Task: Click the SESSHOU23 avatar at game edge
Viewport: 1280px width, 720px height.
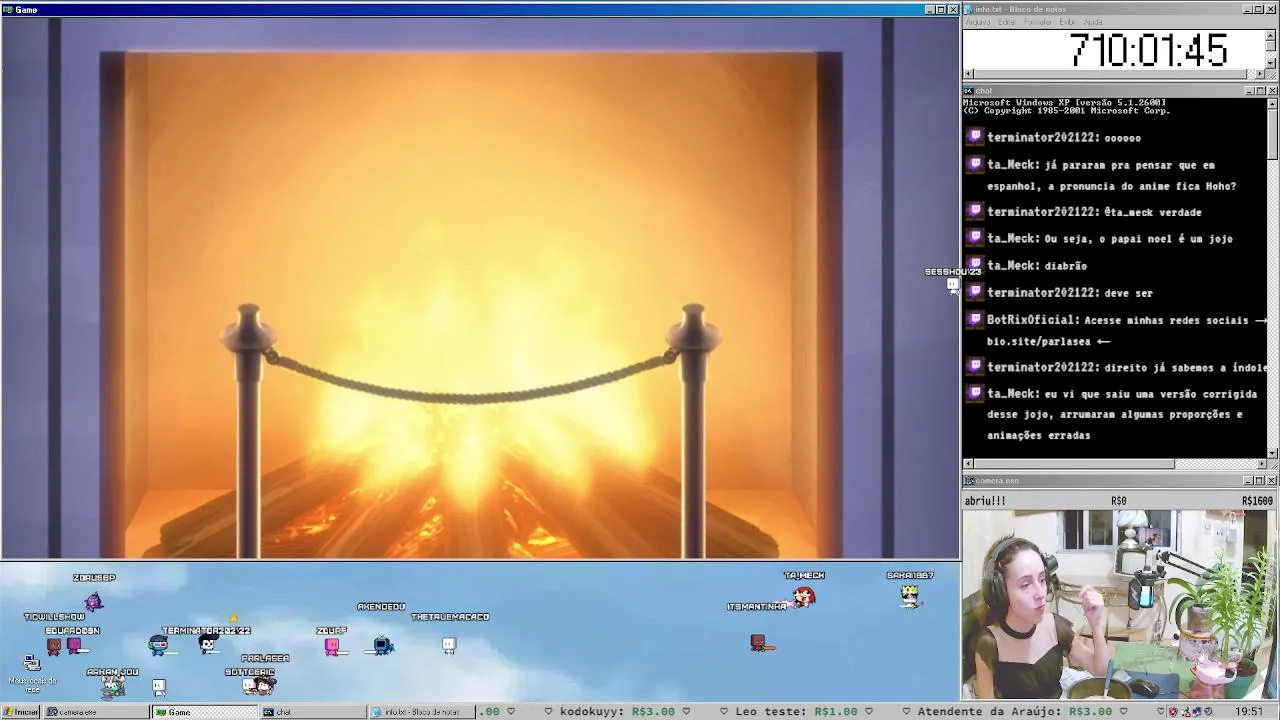Action: click(953, 287)
